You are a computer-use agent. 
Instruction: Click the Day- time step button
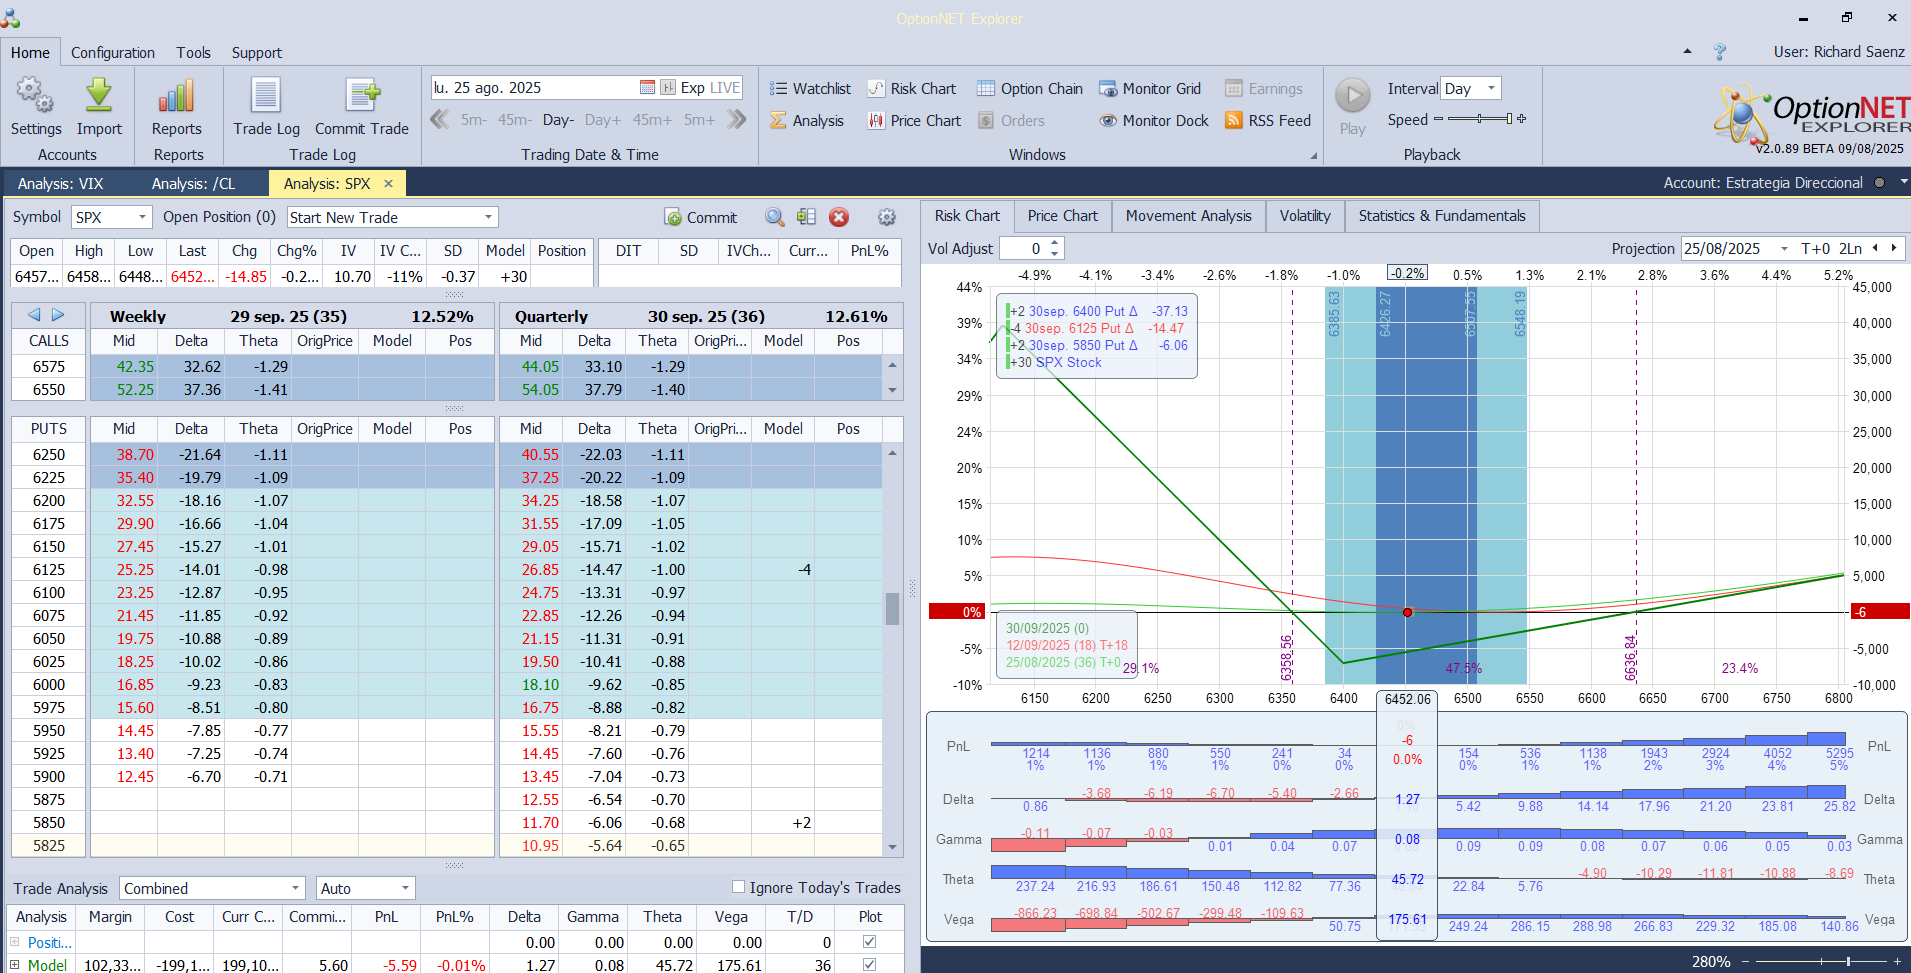click(558, 120)
